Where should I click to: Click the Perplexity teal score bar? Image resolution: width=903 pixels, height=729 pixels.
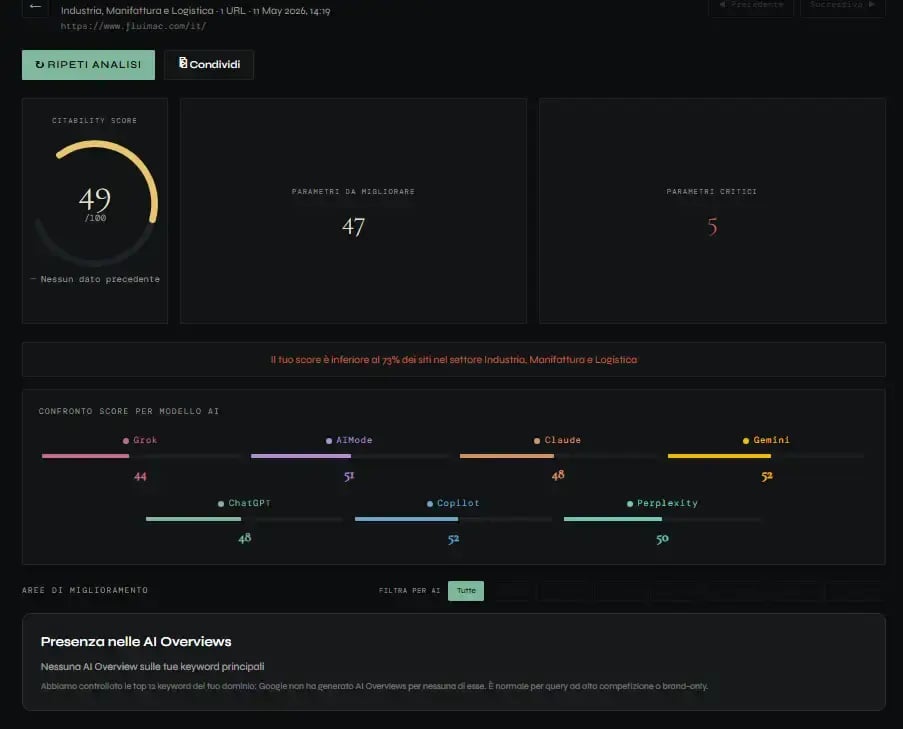(613, 519)
